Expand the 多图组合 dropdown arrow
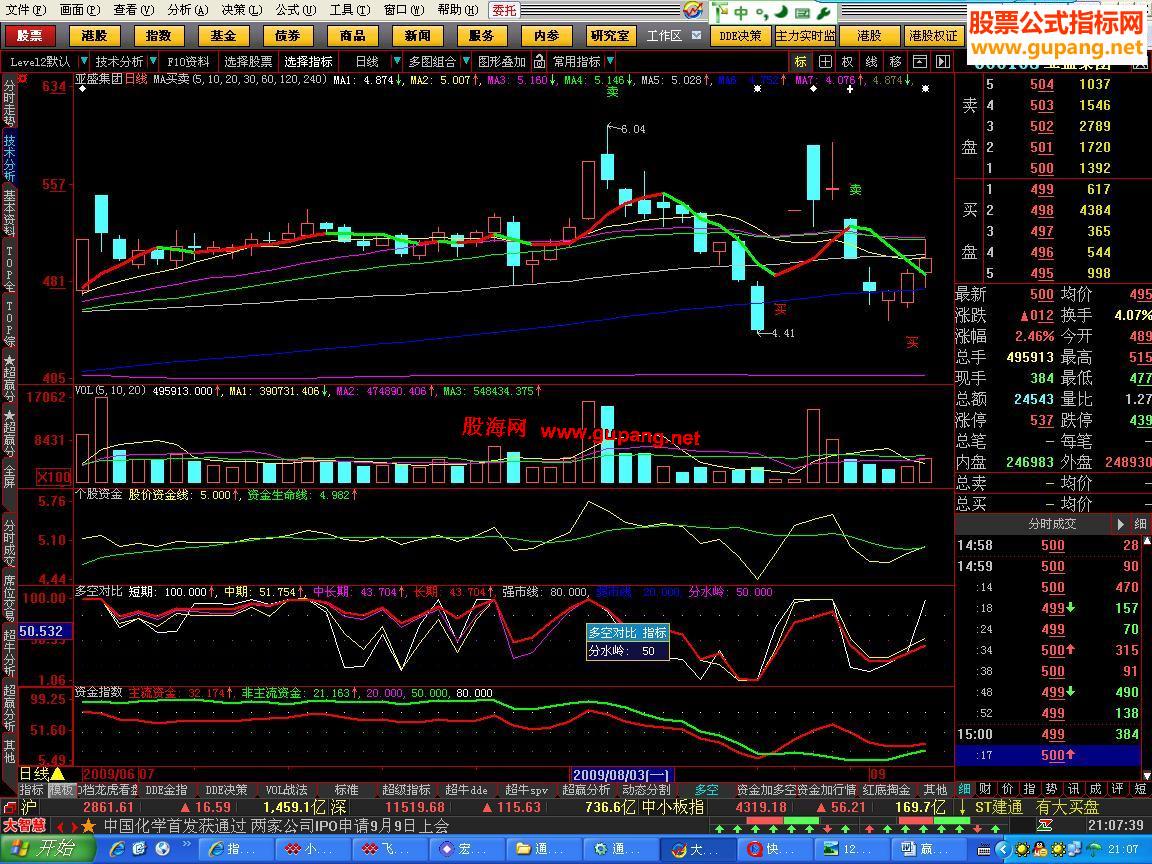 click(466, 62)
